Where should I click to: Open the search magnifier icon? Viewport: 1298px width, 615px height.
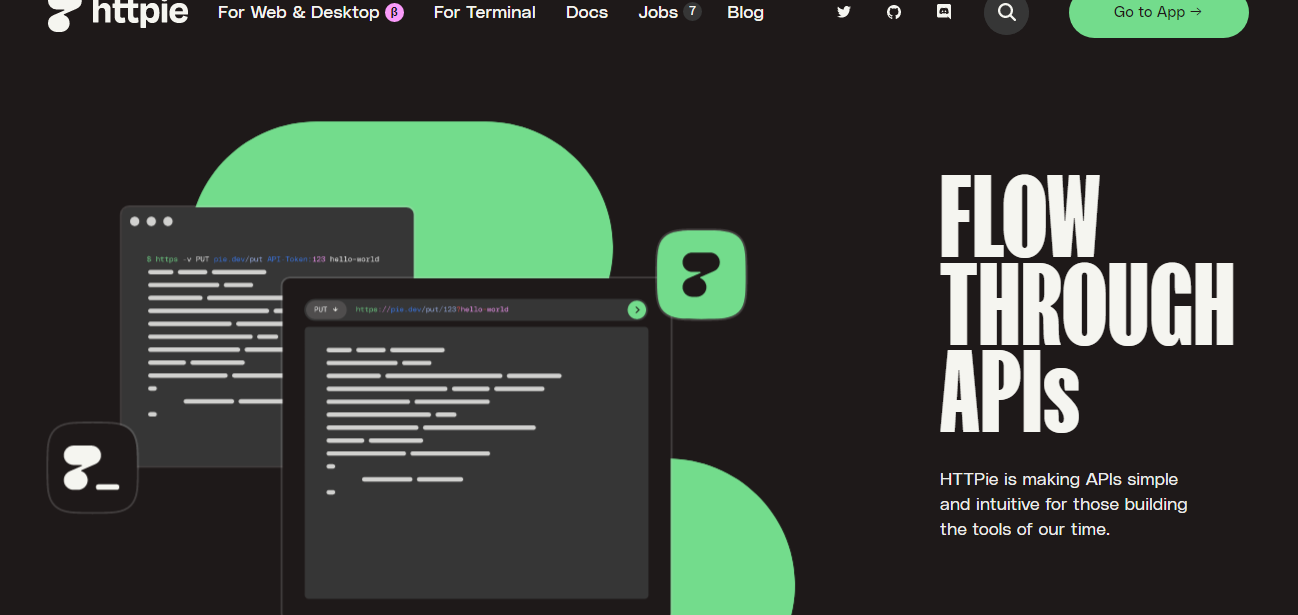click(1006, 15)
